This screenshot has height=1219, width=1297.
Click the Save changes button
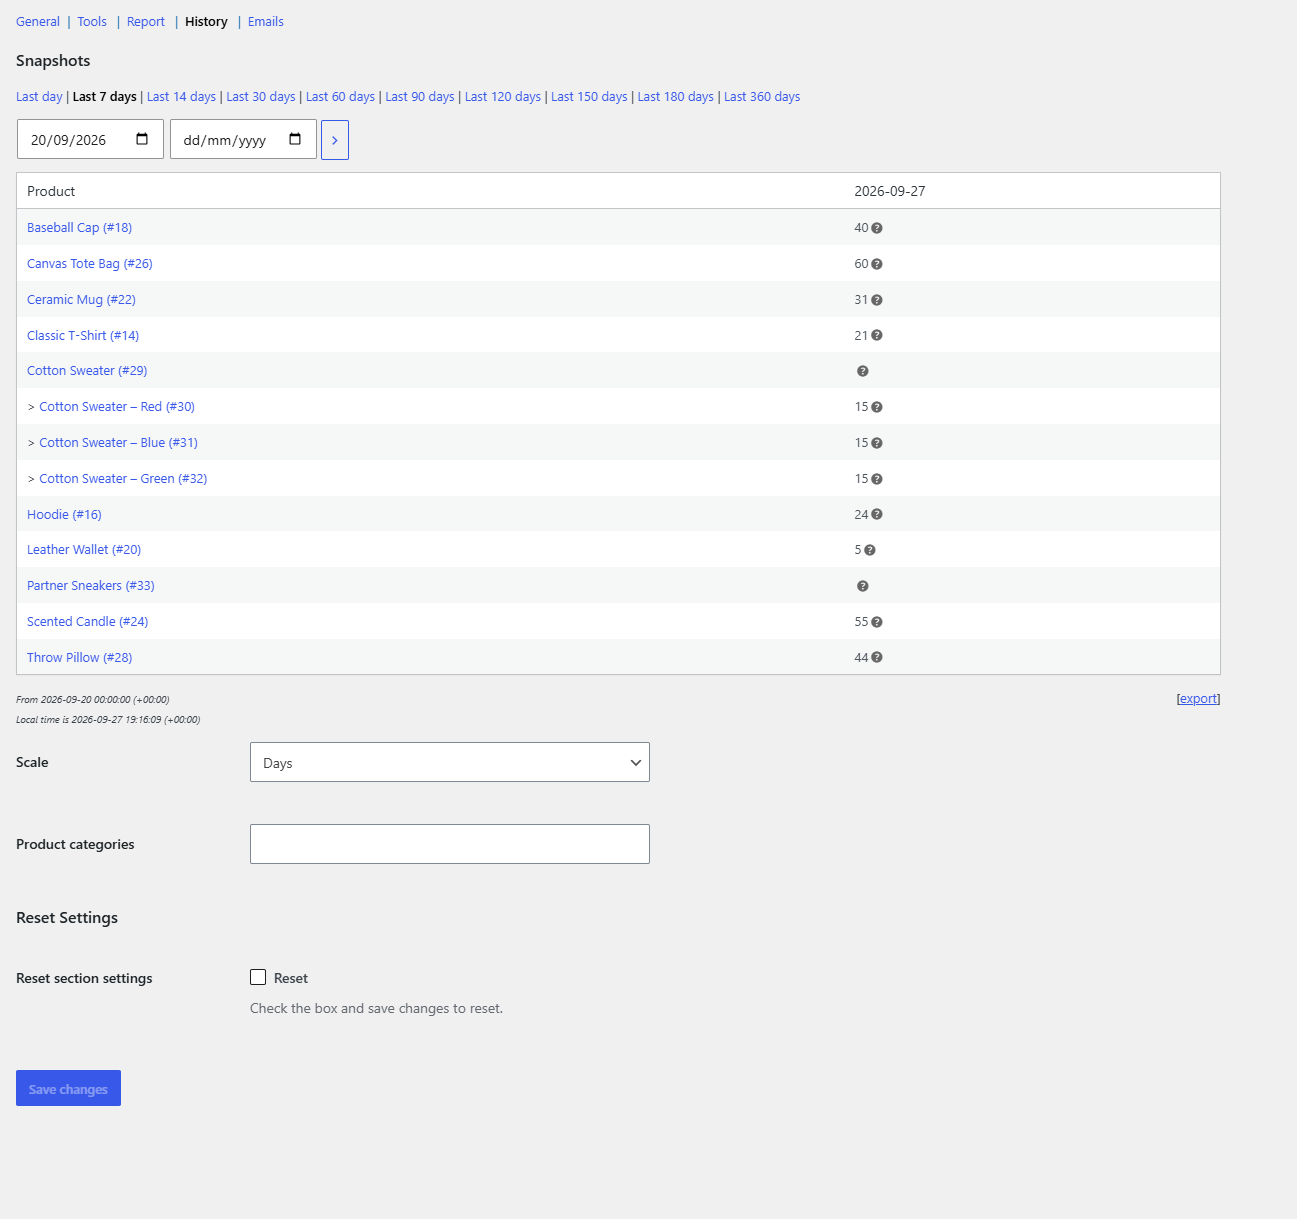coord(68,1088)
